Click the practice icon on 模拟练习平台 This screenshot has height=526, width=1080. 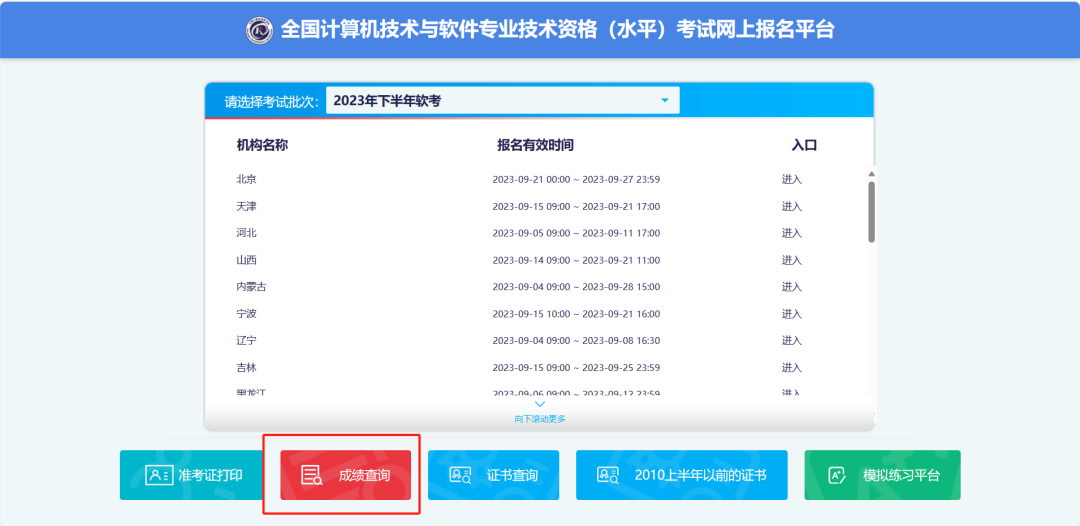click(x=837, y=475)
